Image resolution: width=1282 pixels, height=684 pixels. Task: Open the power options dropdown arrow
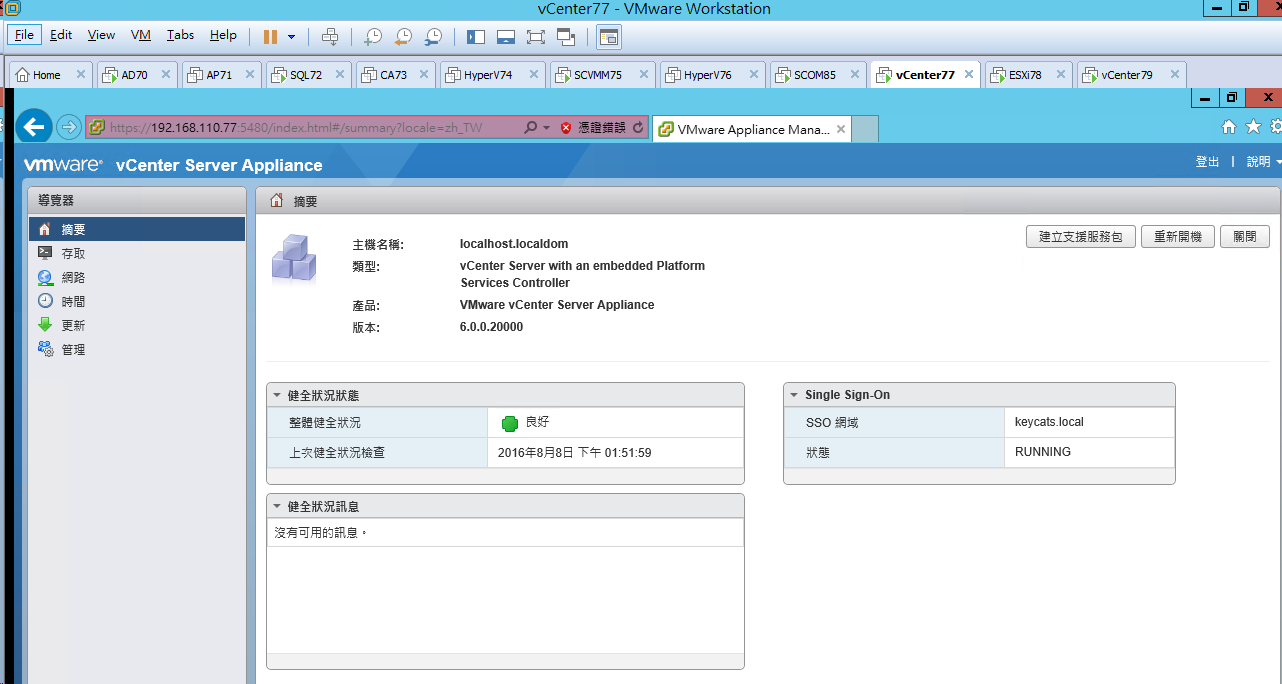tap(292, 37)
